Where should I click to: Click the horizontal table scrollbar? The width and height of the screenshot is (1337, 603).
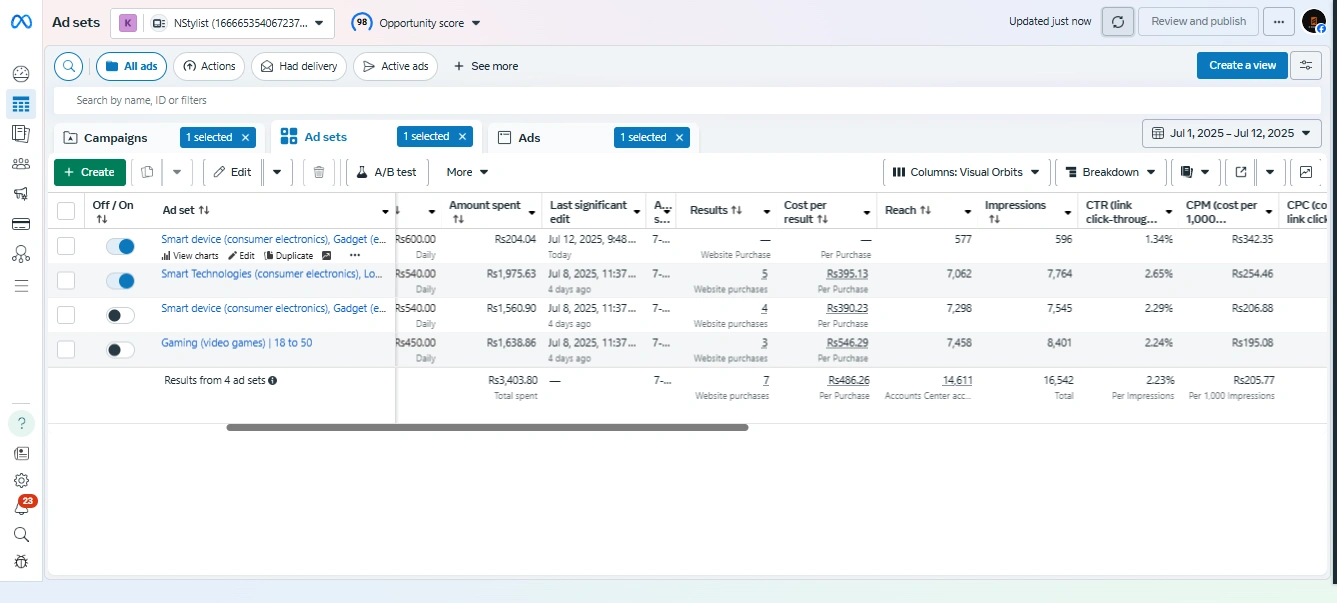[487, 427]
